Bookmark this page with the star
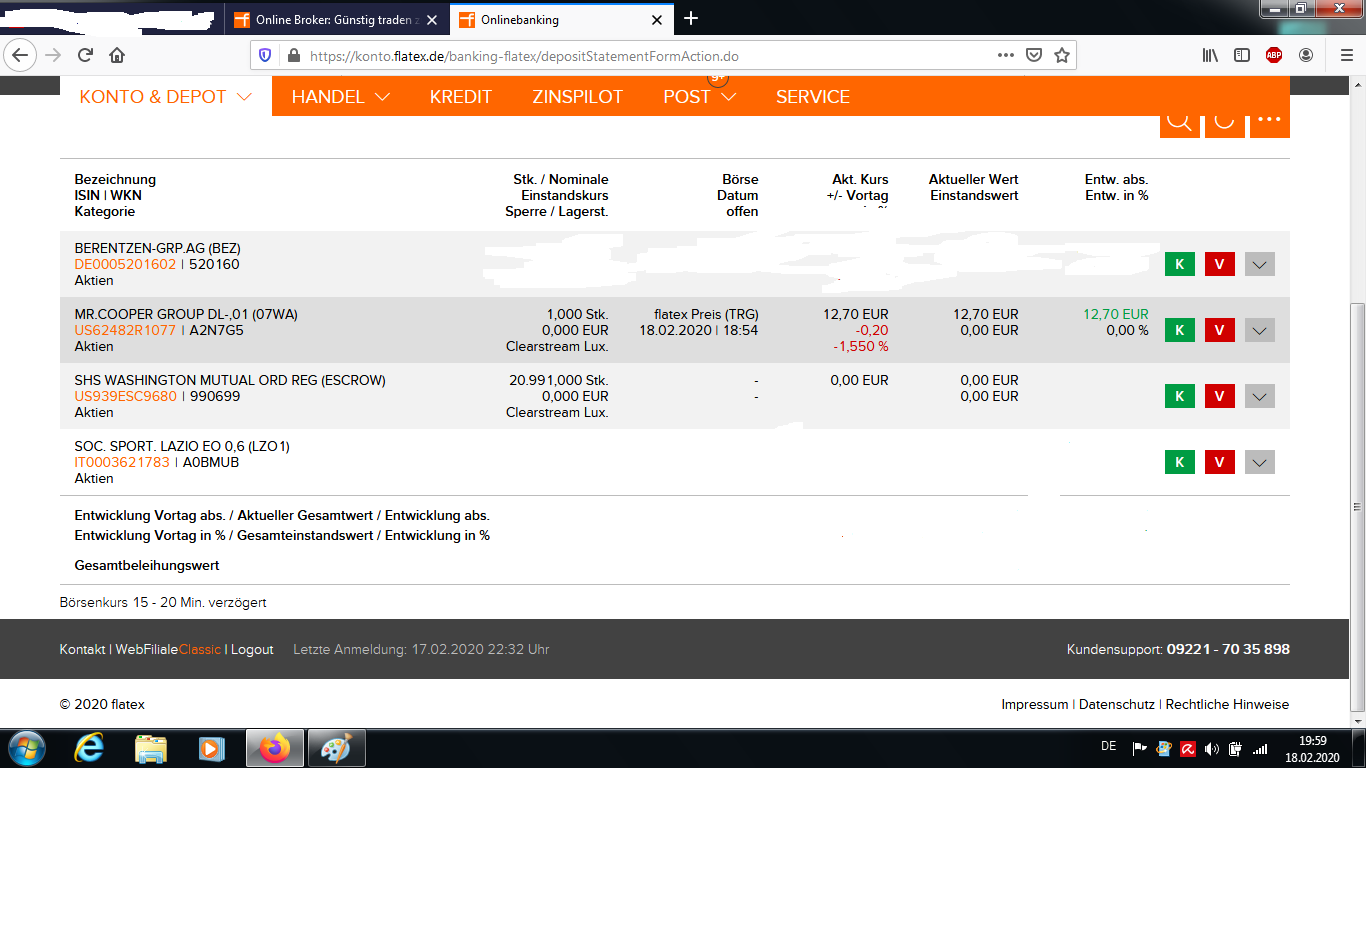The image size is (1366, 948). 1062,55
